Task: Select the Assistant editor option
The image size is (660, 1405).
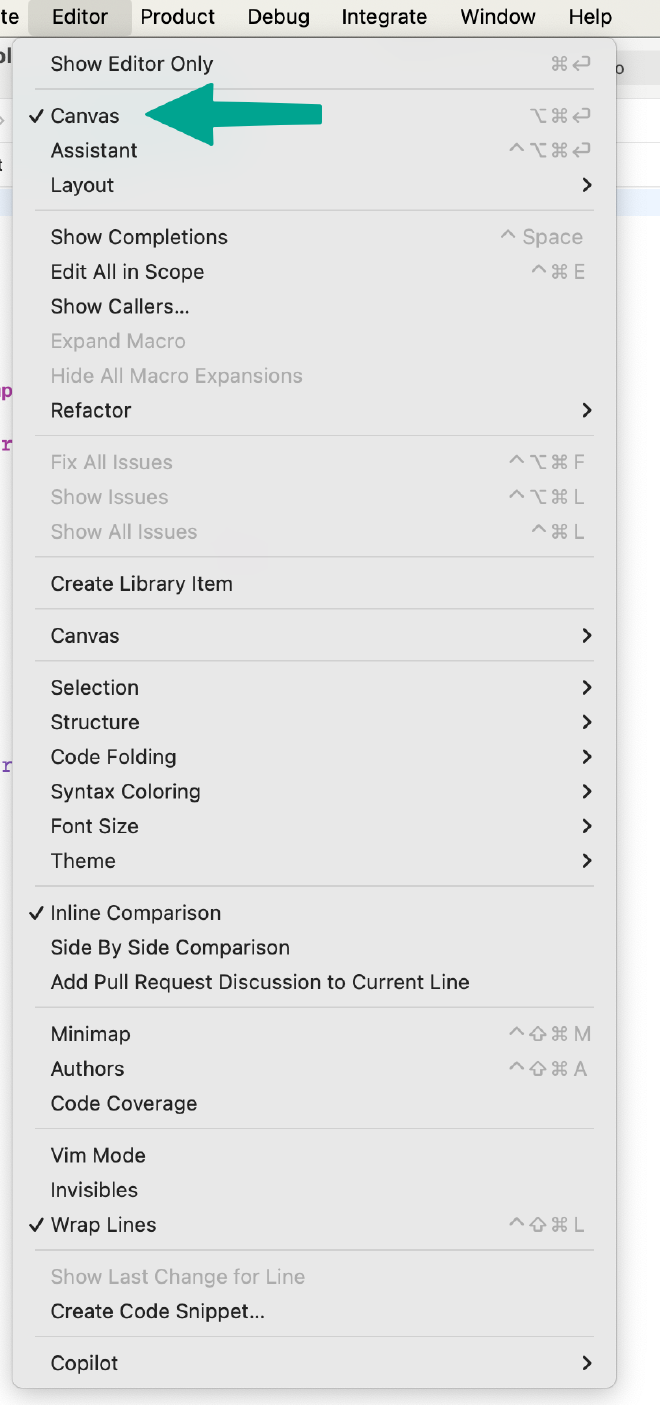Action: coord(94,151)
